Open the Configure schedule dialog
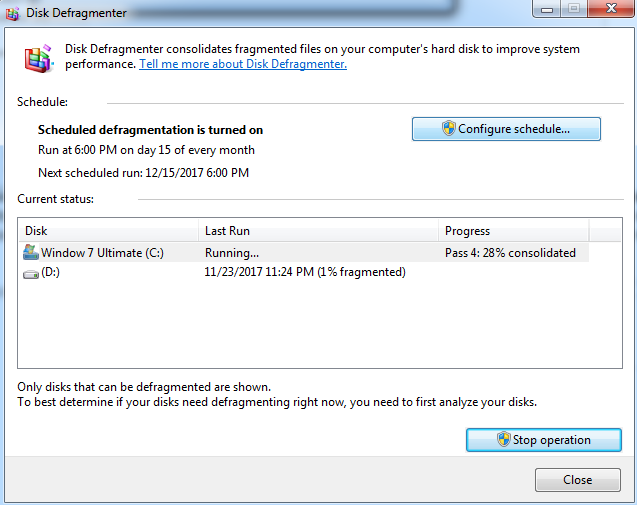The height and width of the screenshot is (505, 637). coord(506,129)
